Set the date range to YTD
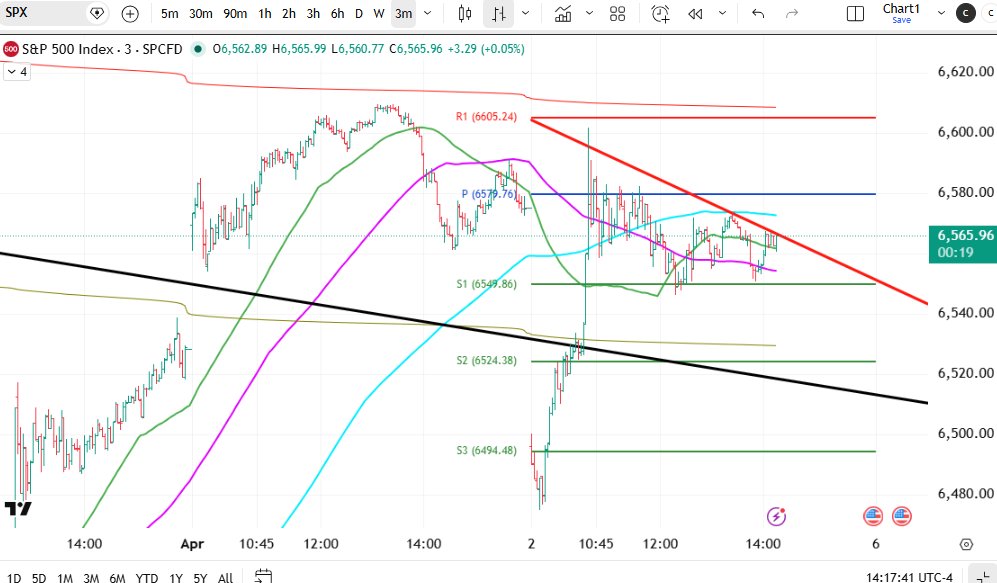997x583 pixels. pyautogui.click(x=147, y=577)
